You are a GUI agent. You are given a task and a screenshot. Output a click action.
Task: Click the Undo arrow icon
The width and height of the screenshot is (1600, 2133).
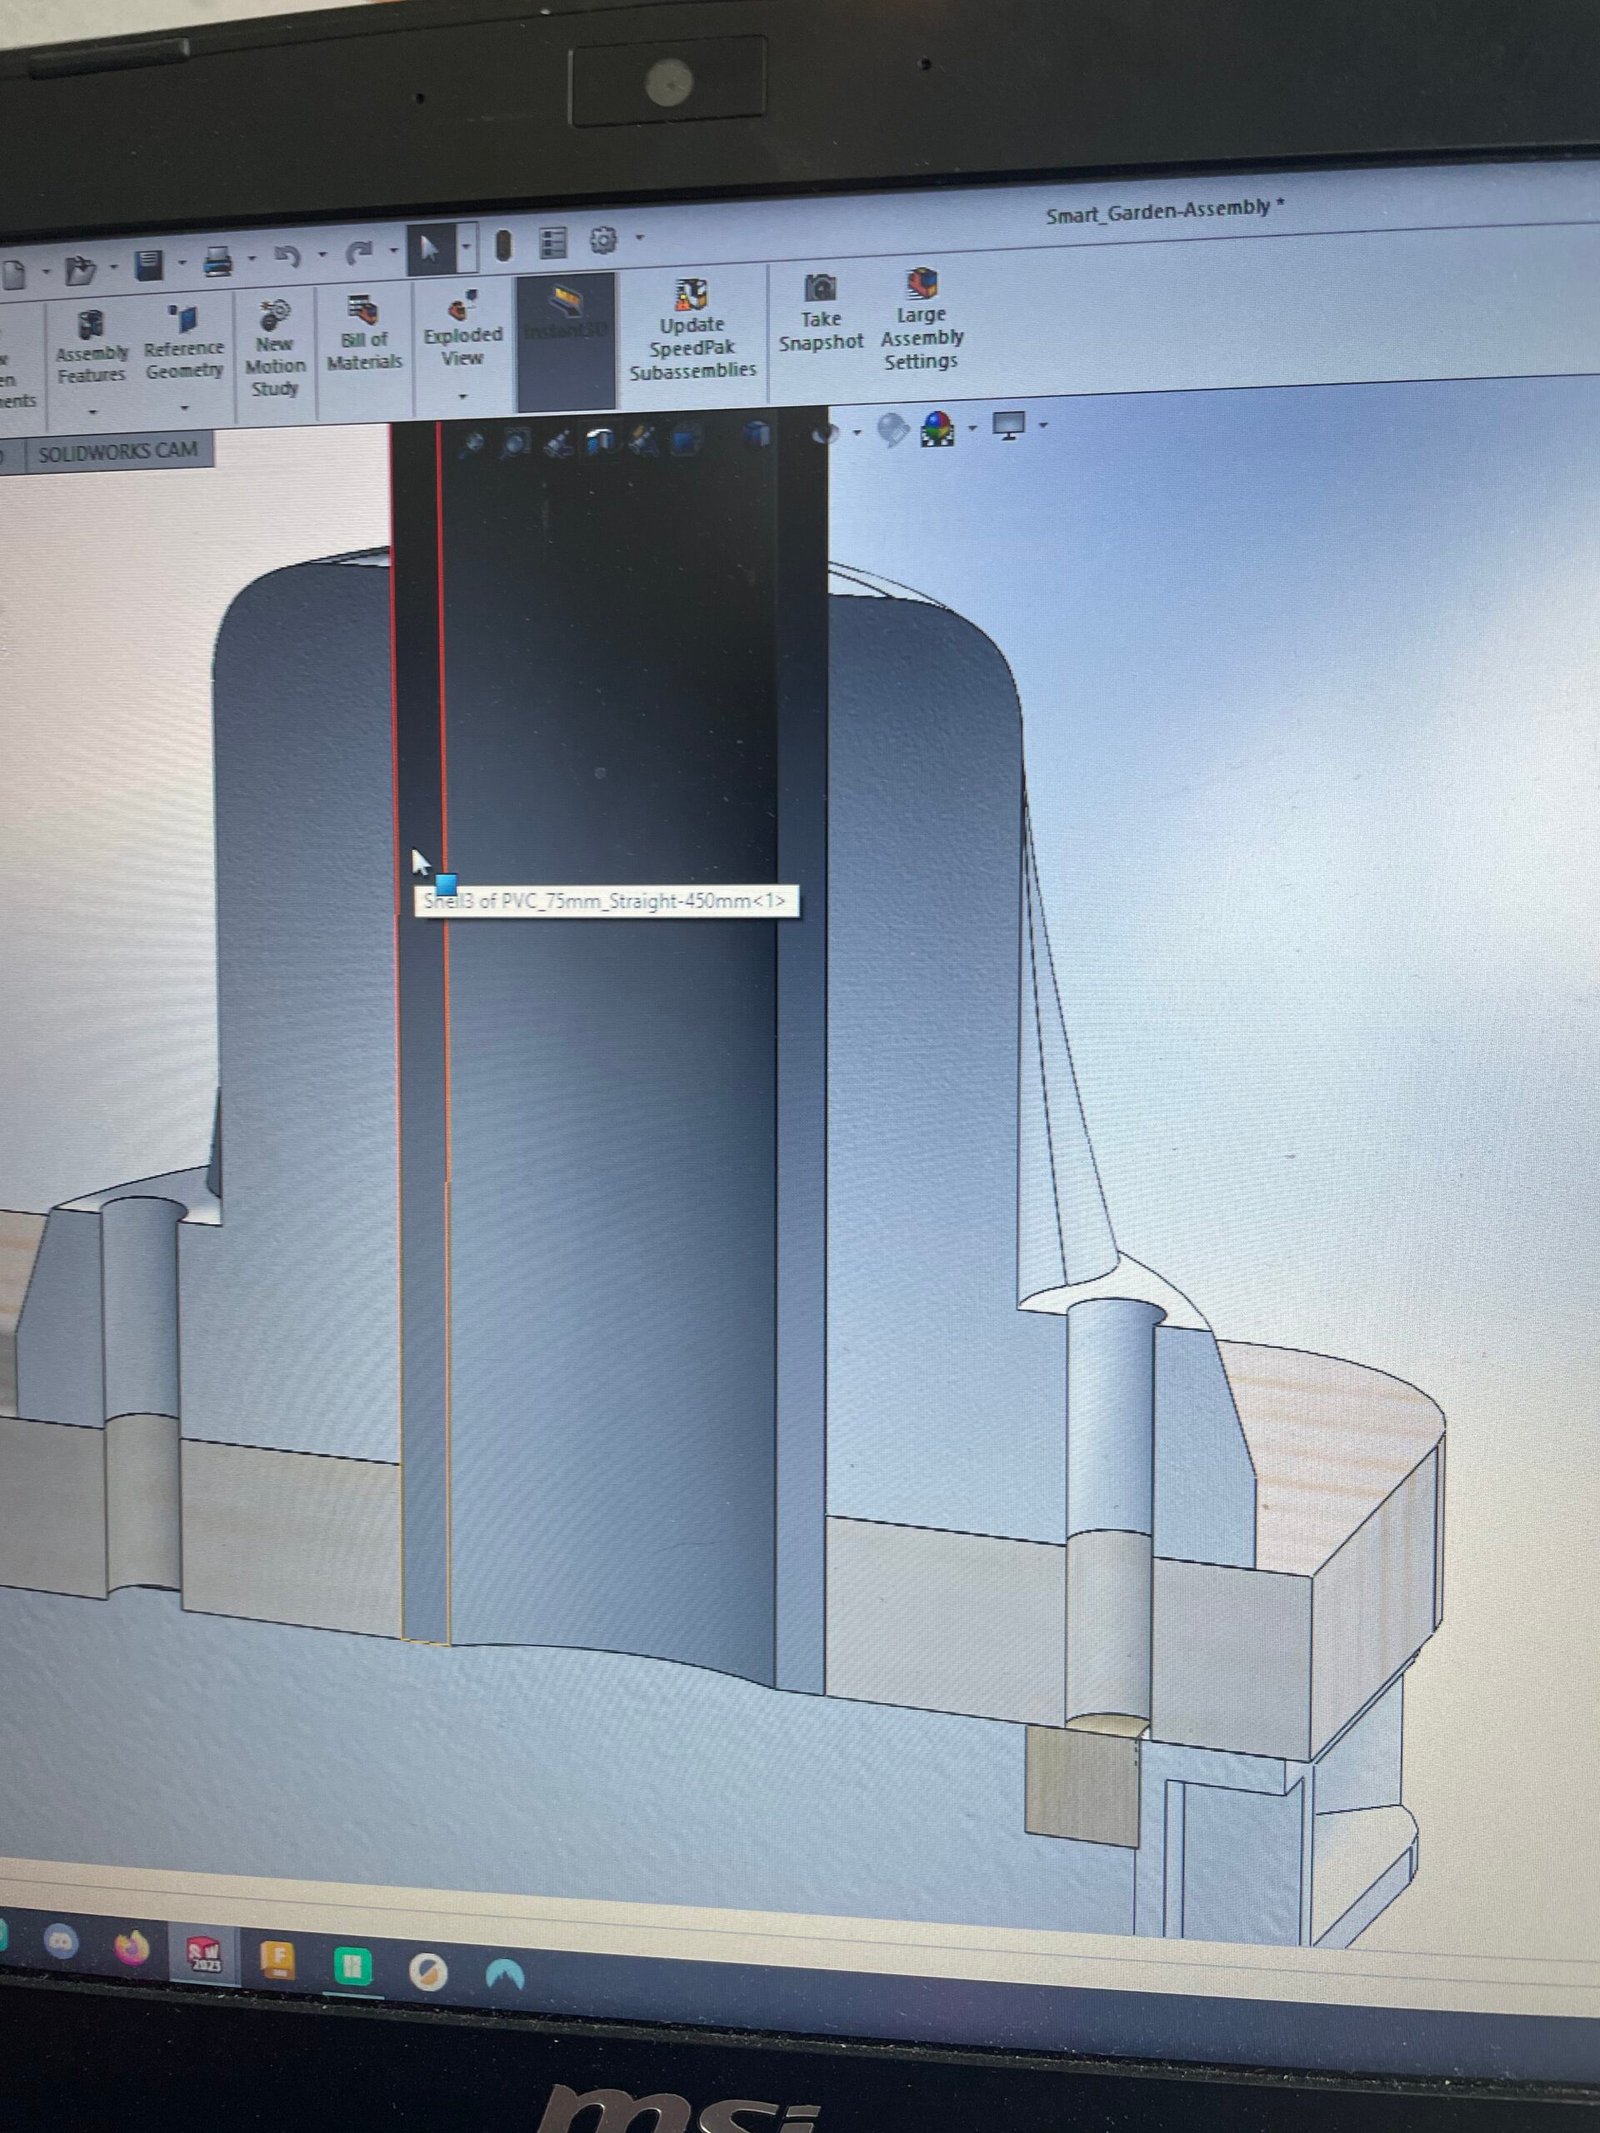[x=287, y=258]
